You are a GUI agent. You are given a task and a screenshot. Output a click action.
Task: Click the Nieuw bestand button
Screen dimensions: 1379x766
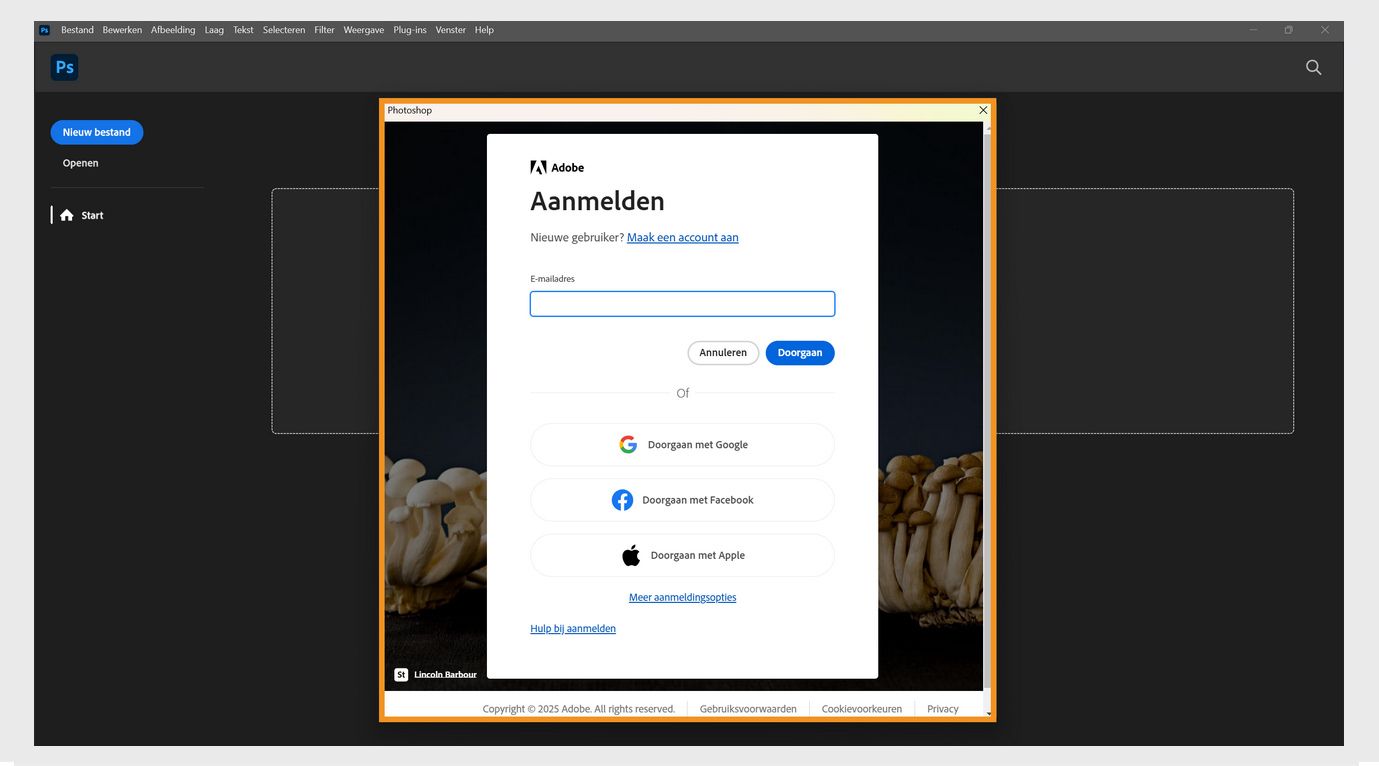coord(97,132)
